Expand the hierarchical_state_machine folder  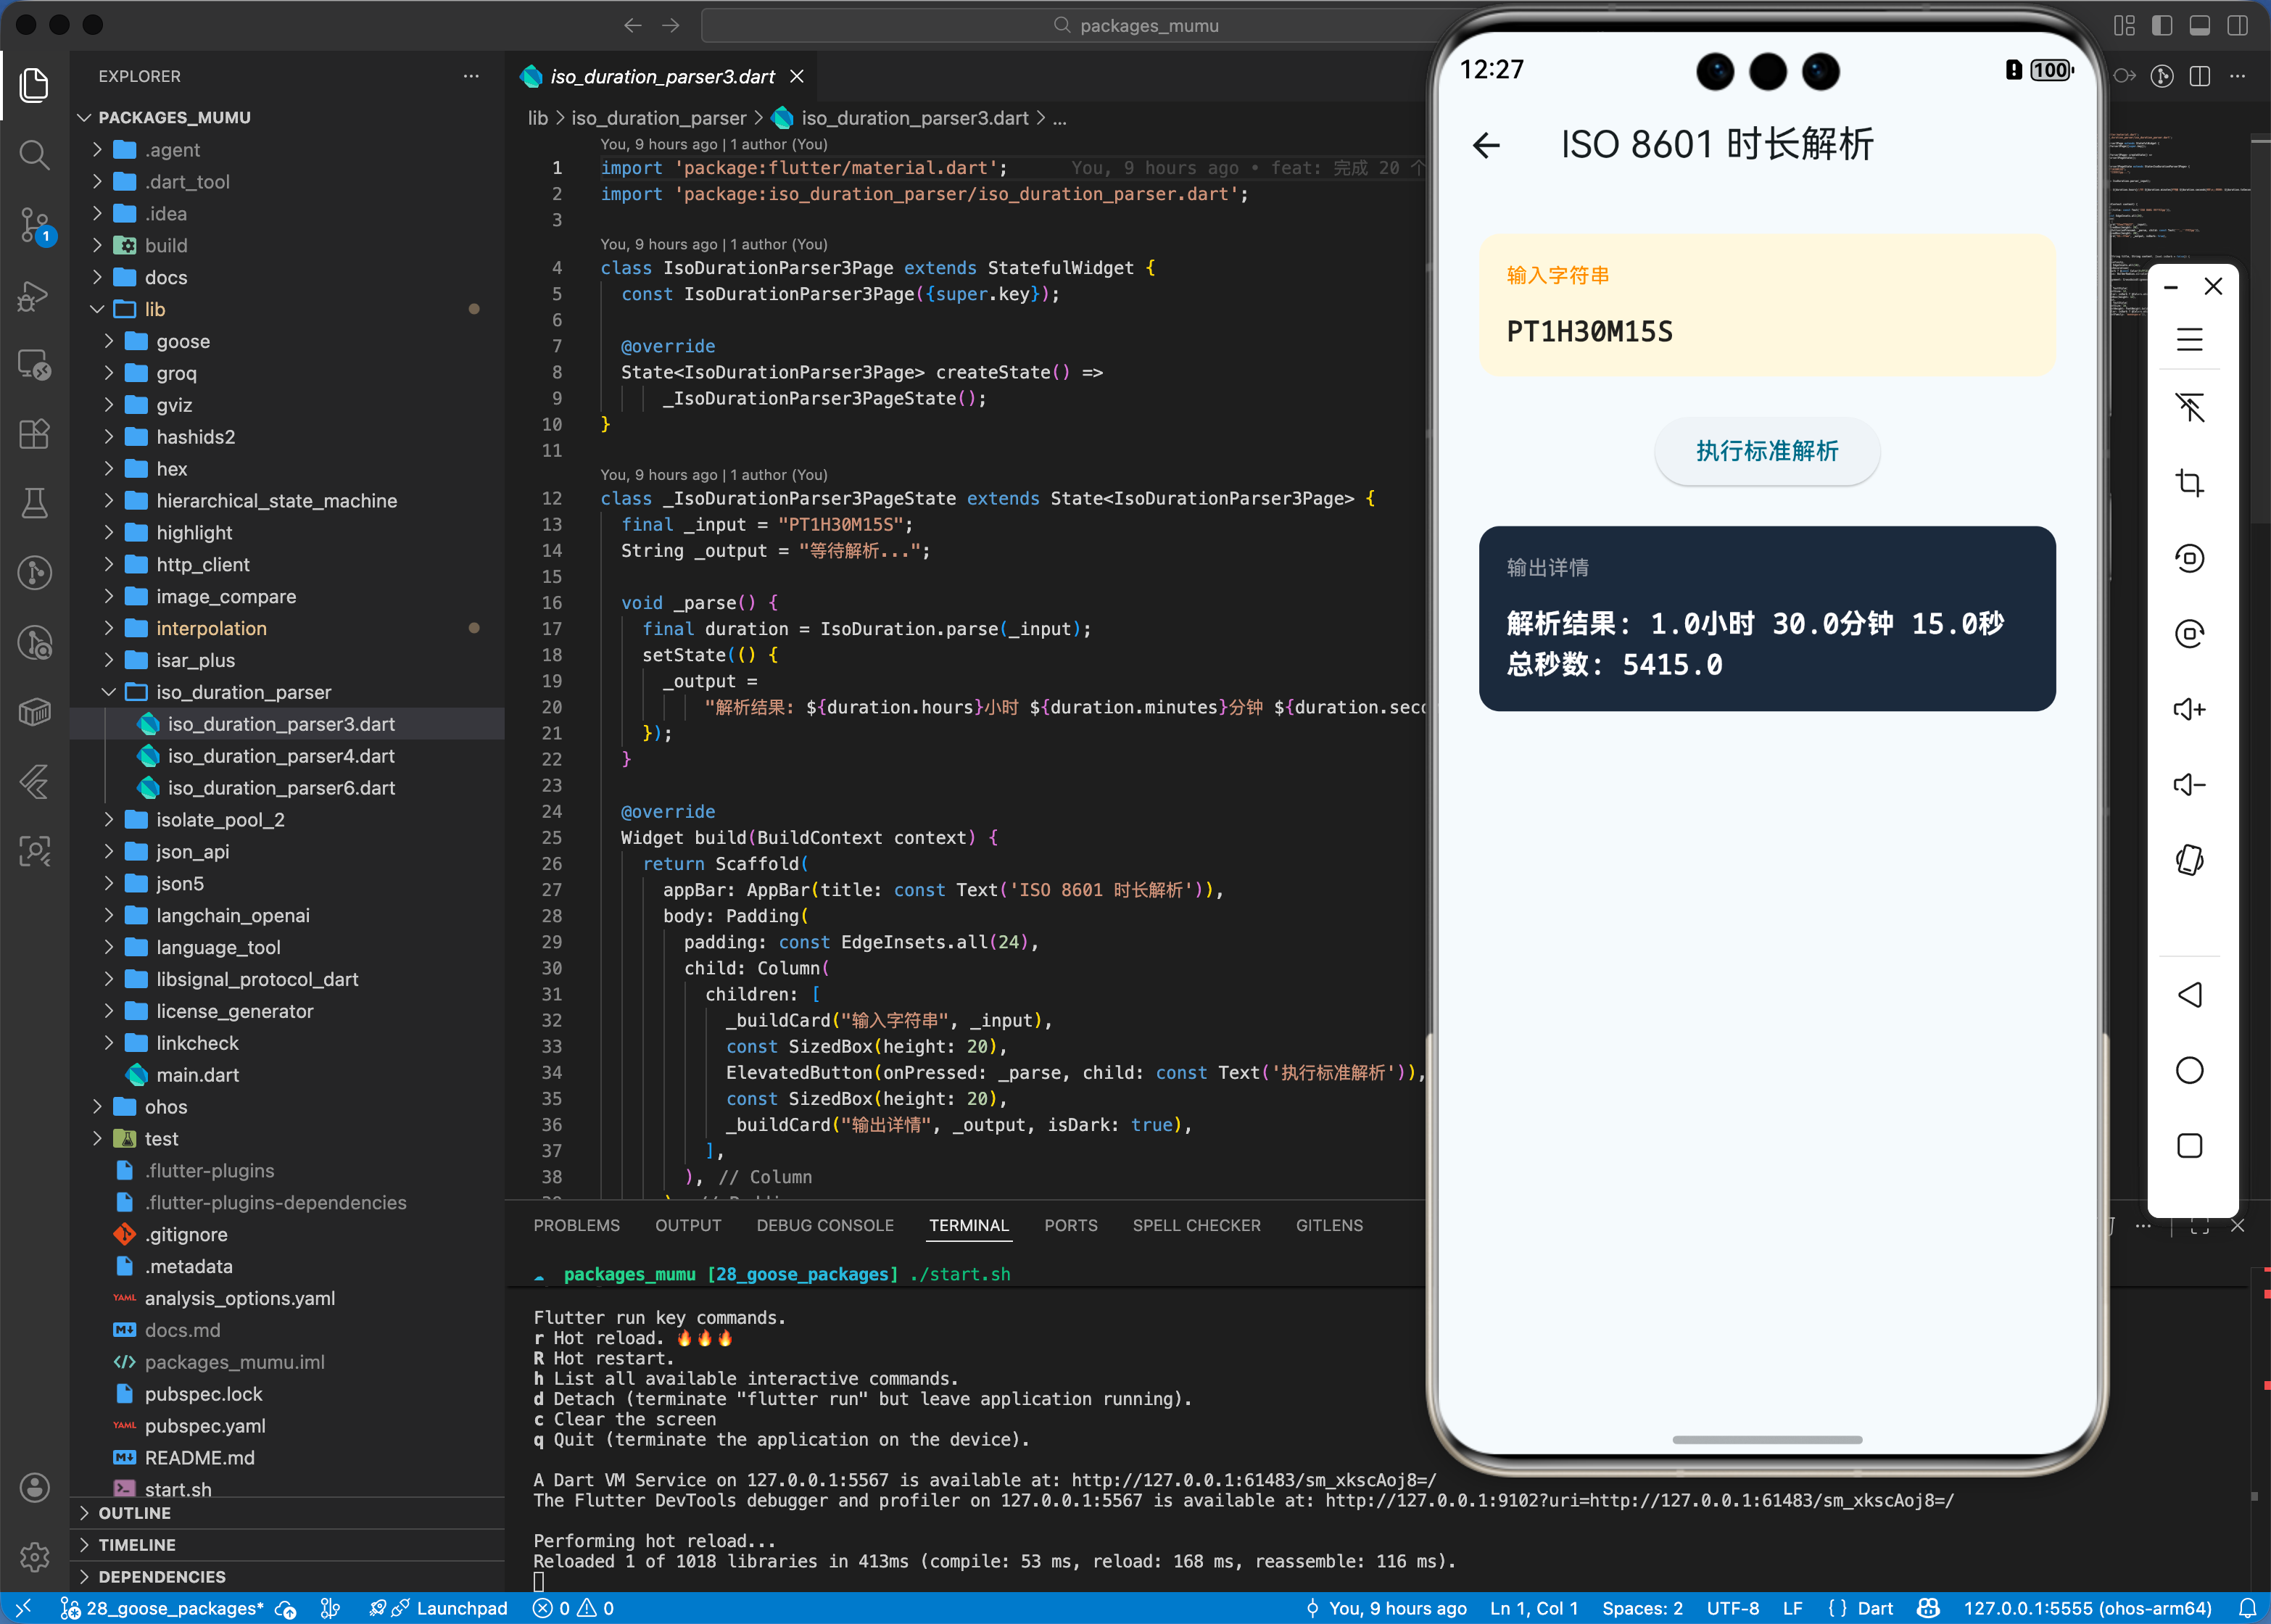(x=276, y=501)
